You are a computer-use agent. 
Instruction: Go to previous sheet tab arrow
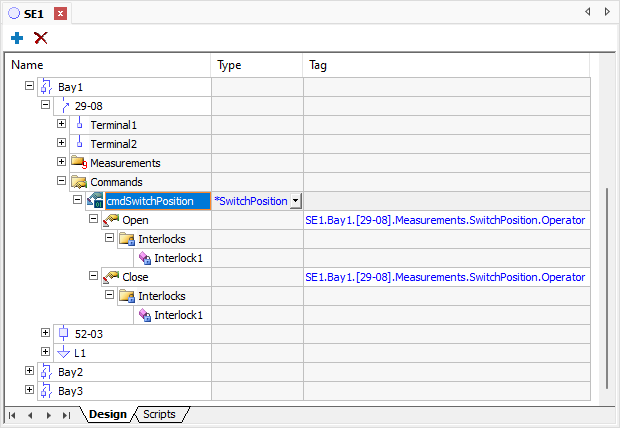pos(30,415)
